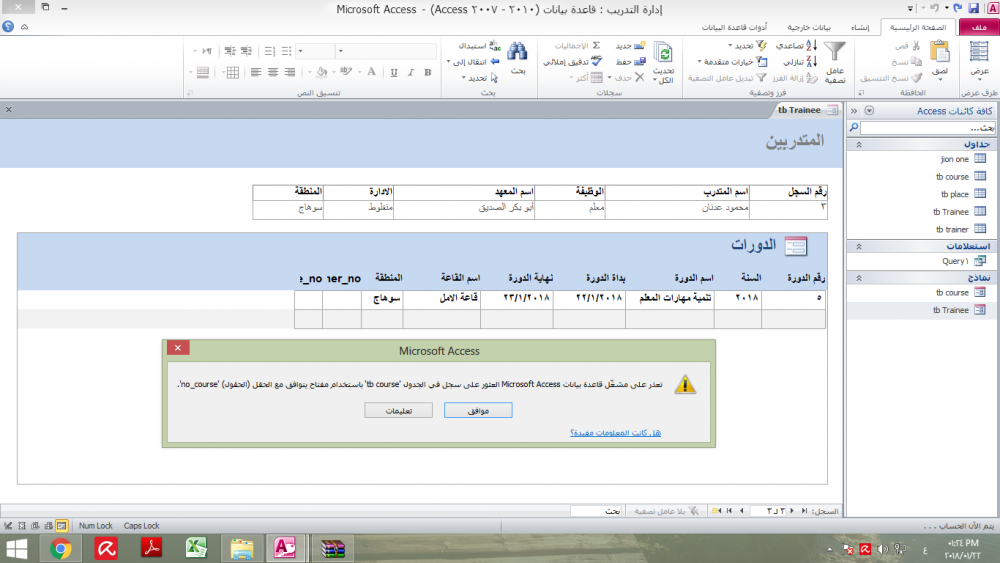Click the gridlines icon in text formatting group
Image resolution: width=1000 pixels, height=563 pixels.
click(233, 73)
